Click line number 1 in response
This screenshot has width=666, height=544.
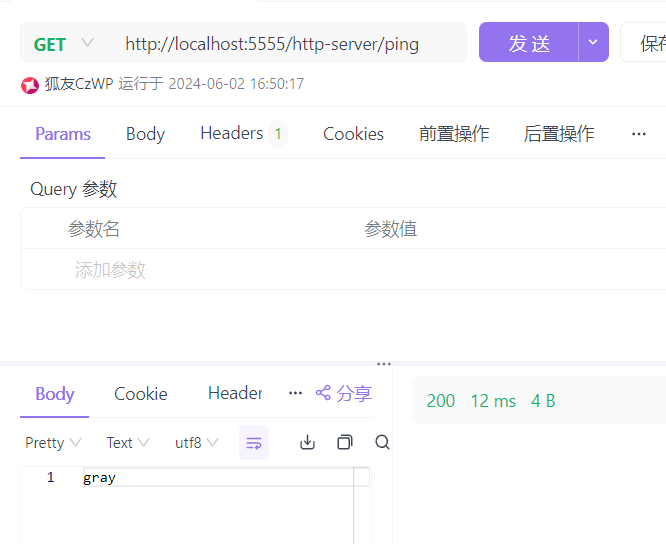pyautogui.click(x=51, y=477)
